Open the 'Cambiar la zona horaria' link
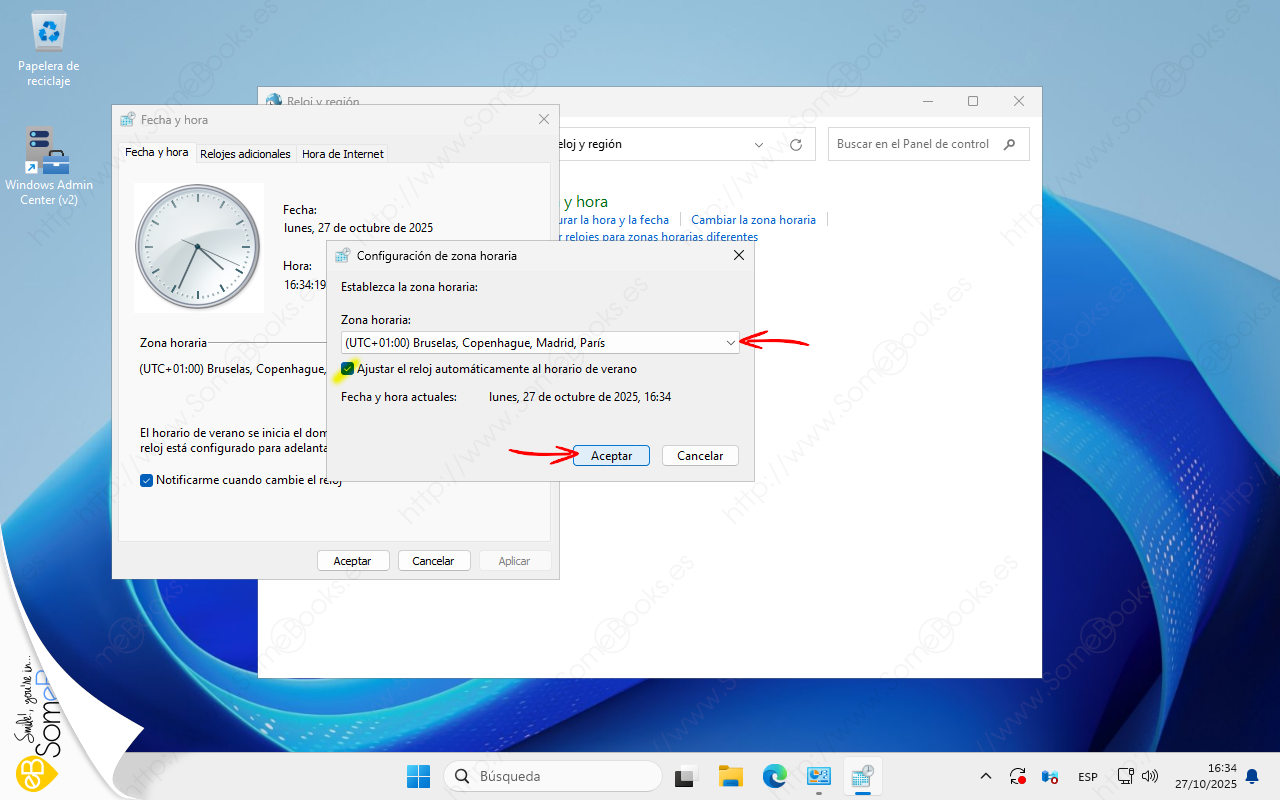Screen dimensions: 1280x800 point(753,220)
